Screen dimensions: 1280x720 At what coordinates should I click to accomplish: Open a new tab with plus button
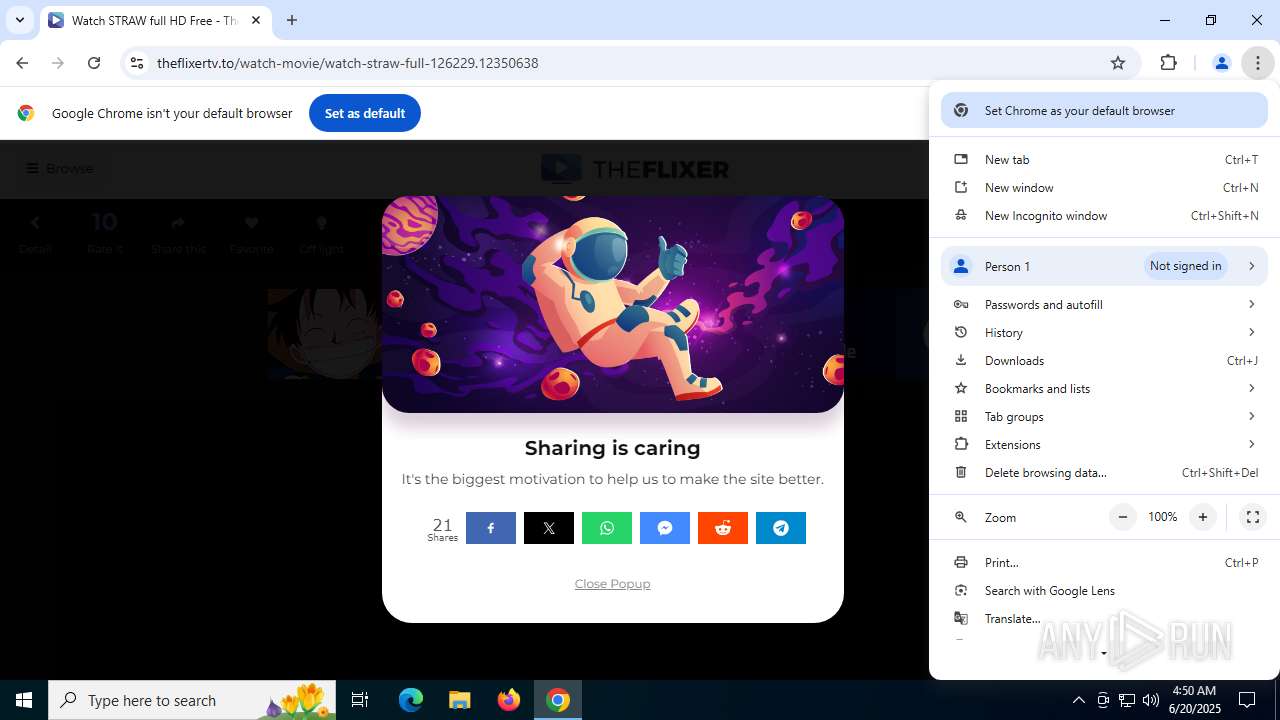(x=292, y=20)
